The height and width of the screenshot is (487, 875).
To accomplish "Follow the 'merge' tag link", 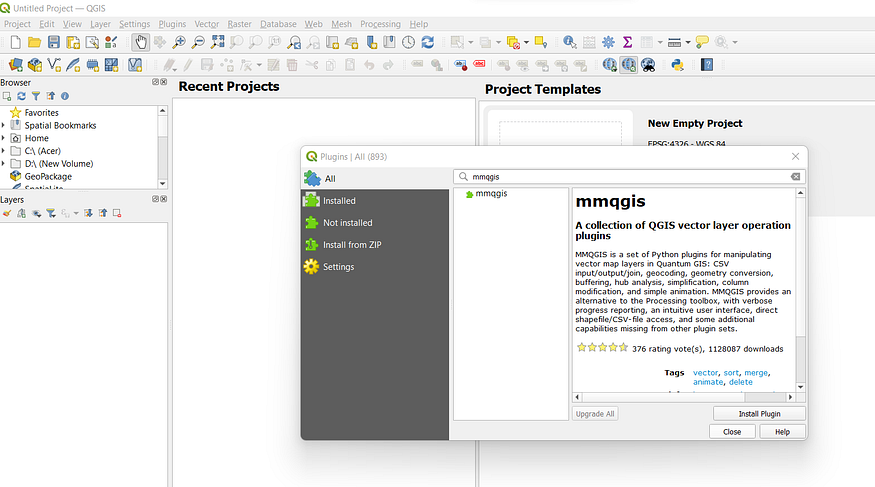I will point(756,373).
